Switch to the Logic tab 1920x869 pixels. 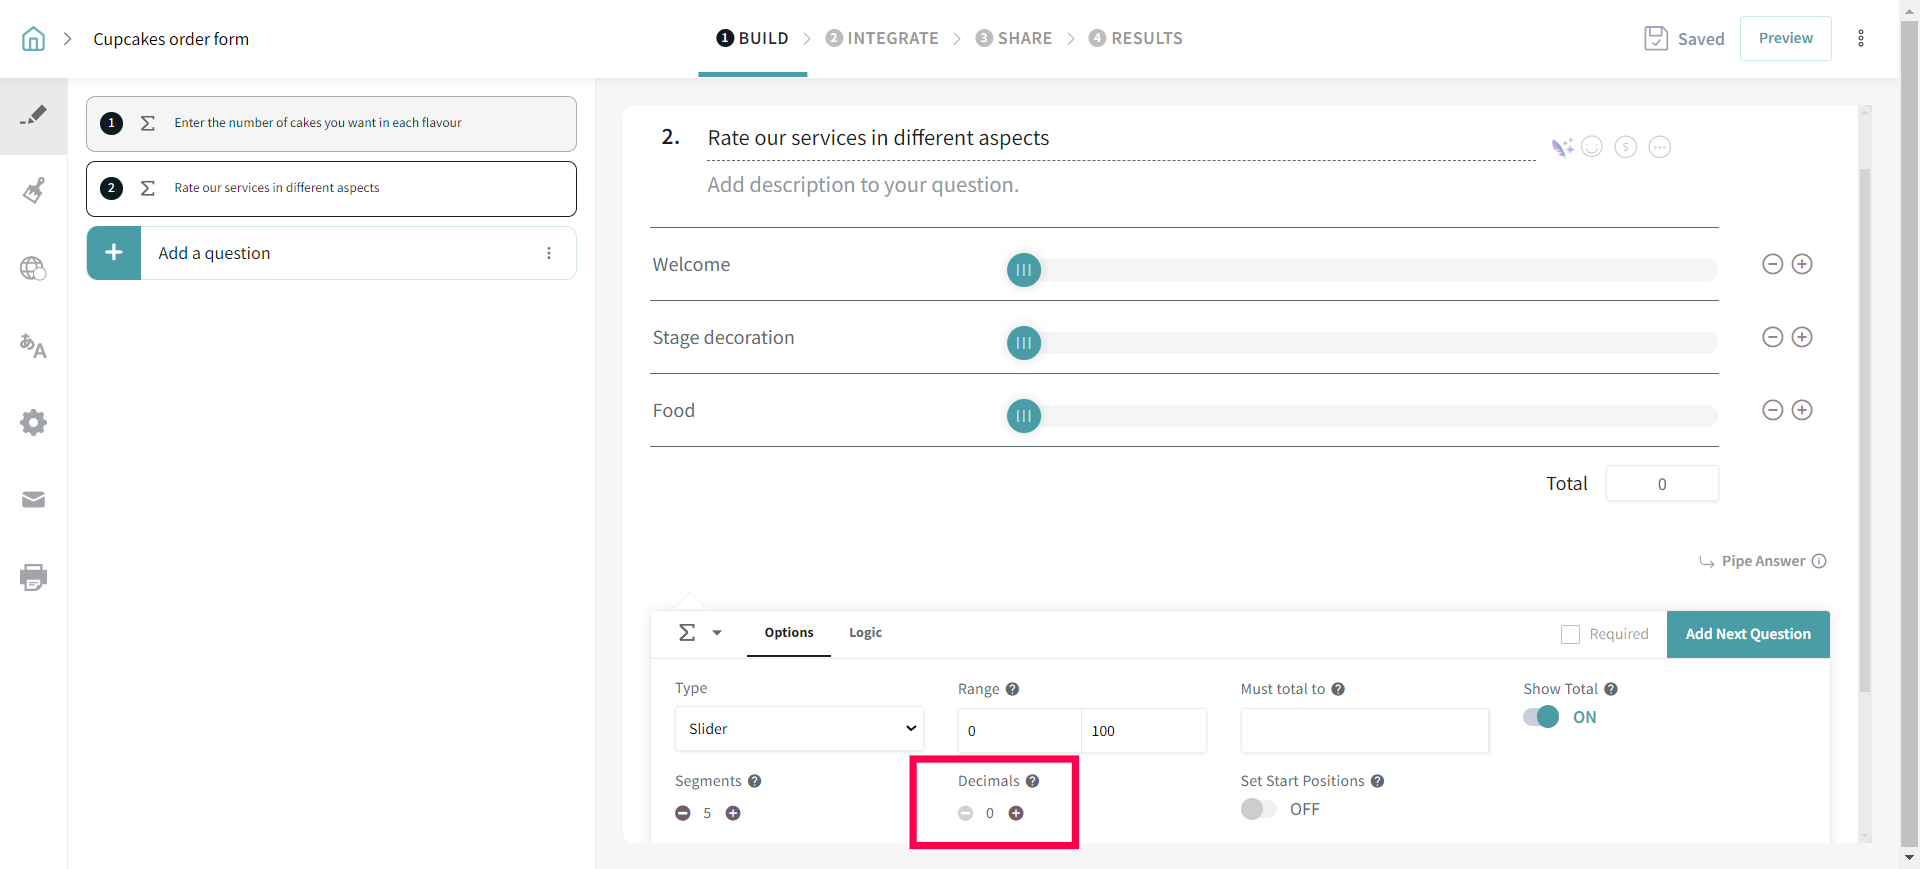point(865,633)
